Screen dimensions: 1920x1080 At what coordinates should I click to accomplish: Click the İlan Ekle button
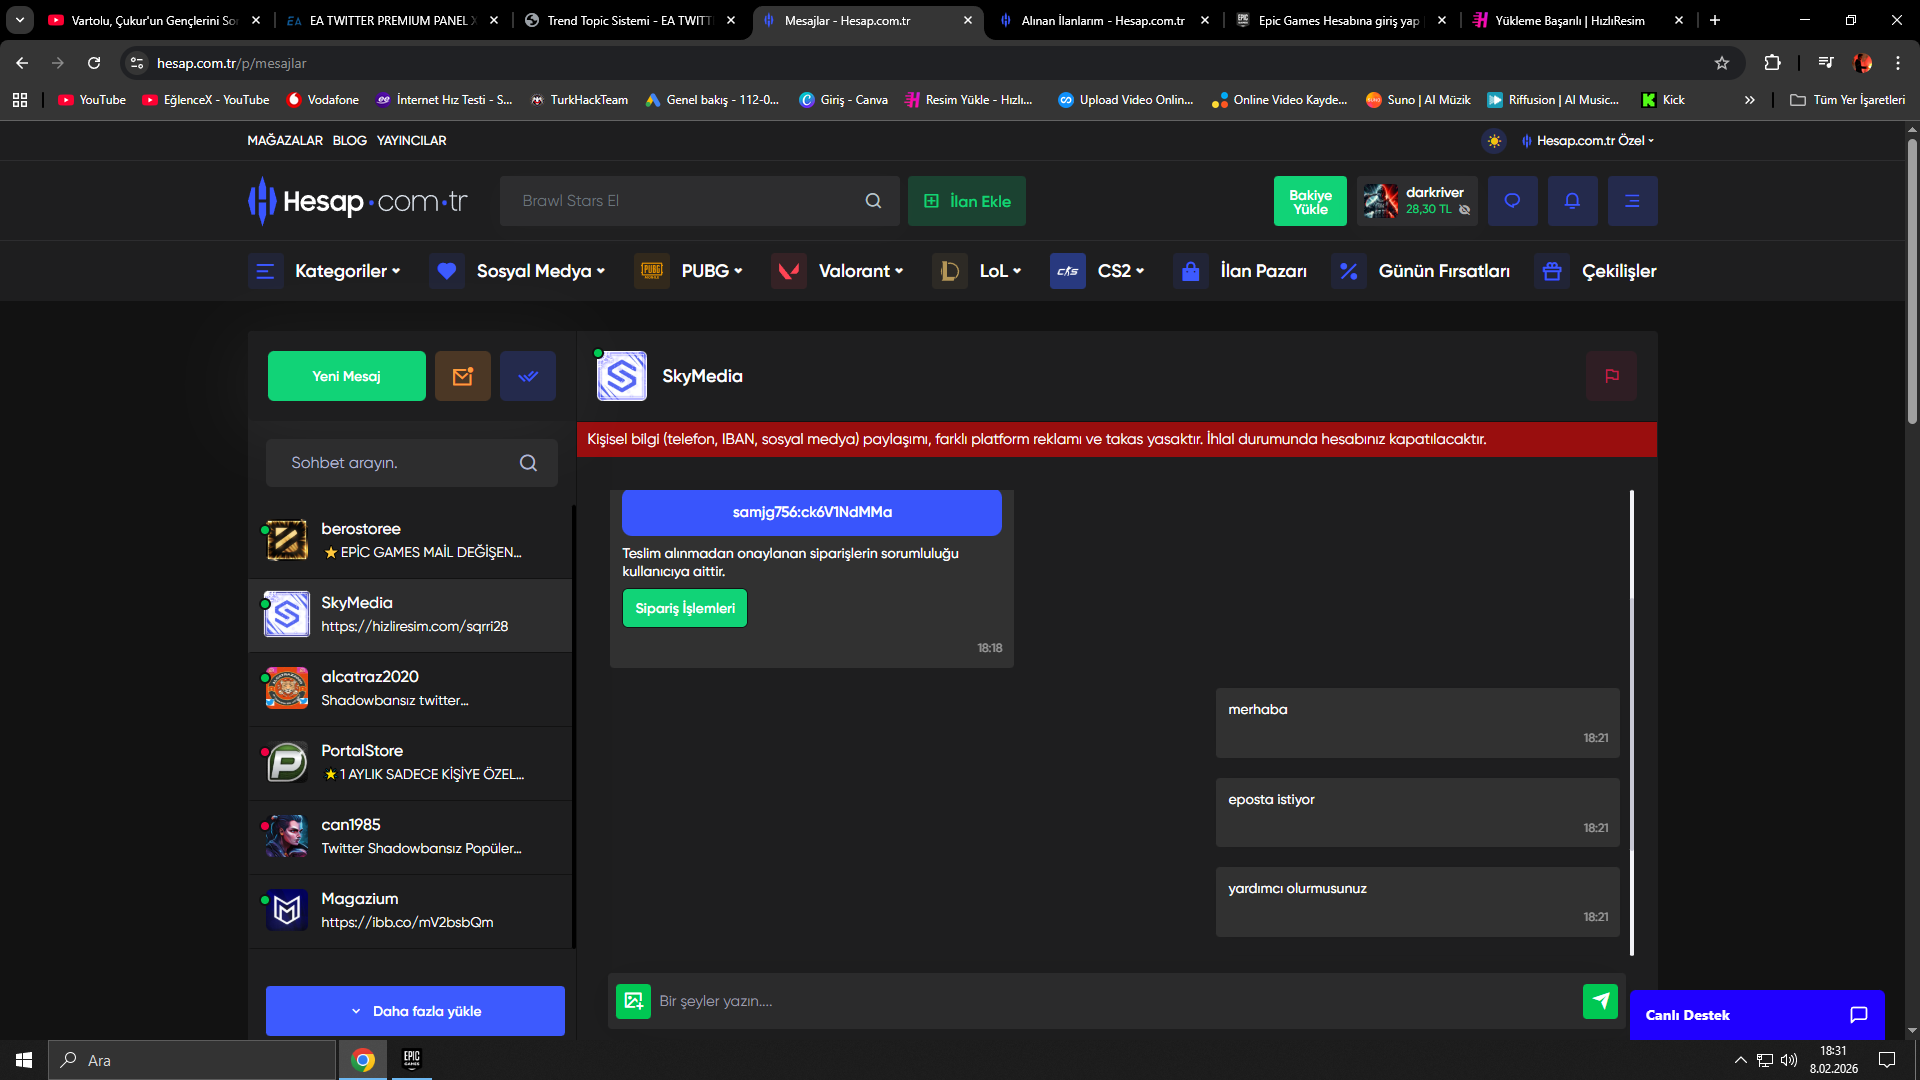click(x=967, y=201)
